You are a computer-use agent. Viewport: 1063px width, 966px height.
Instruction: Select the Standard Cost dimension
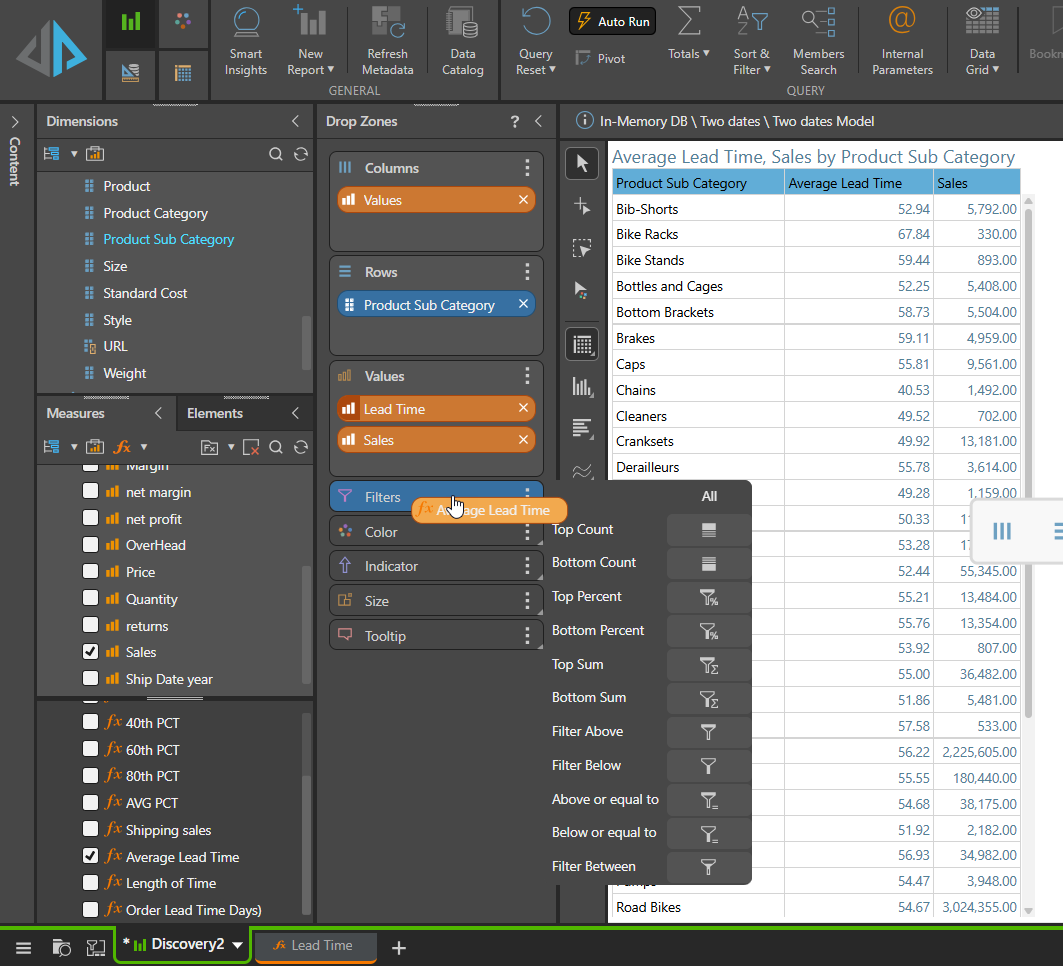pyautogui.click(x=145, y=293)
